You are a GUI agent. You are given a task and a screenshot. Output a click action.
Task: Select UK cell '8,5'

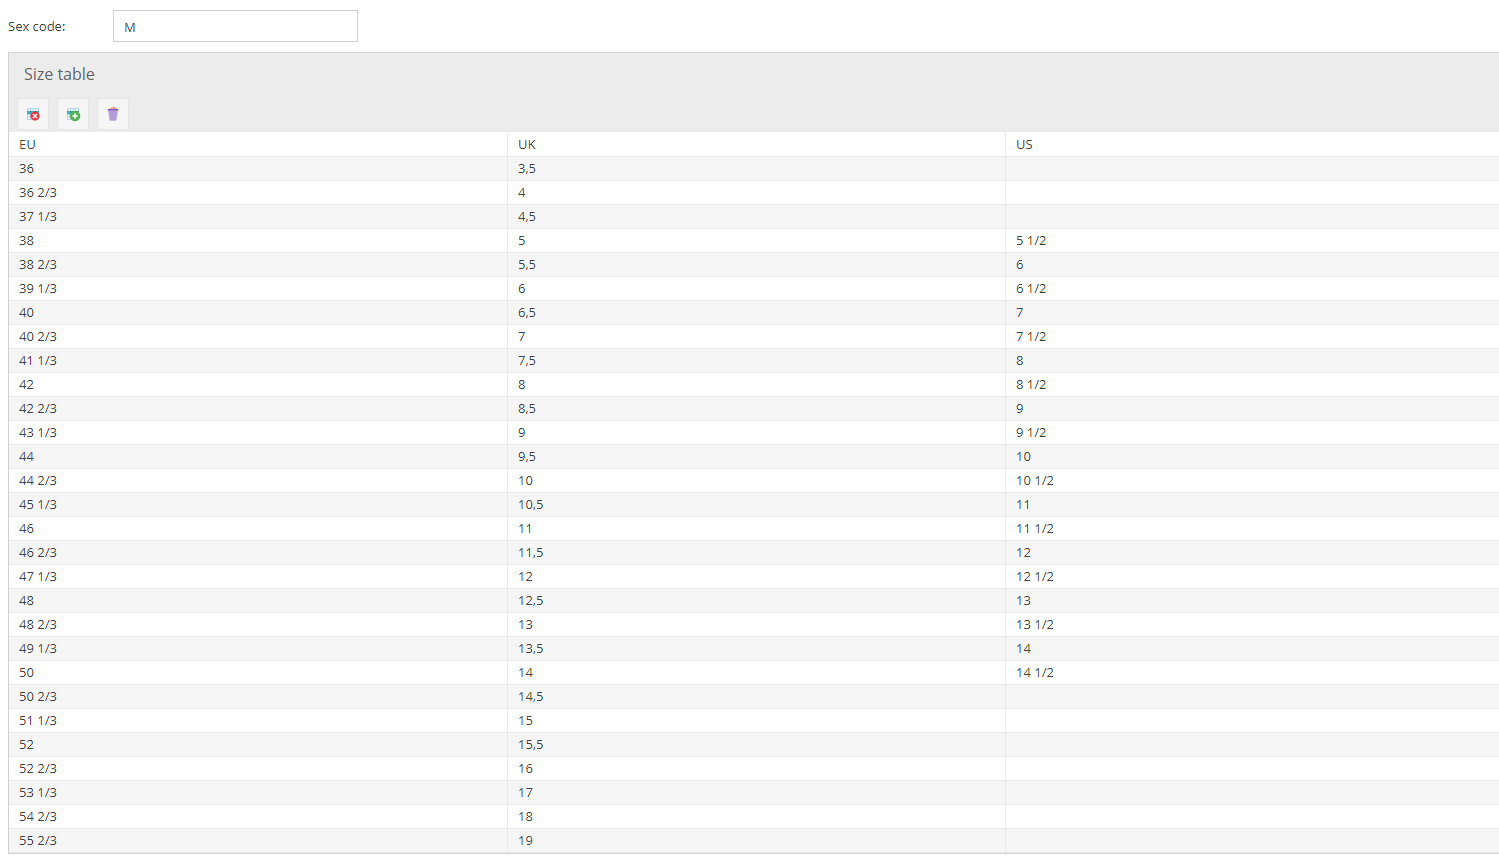click(x=756, y=408)
